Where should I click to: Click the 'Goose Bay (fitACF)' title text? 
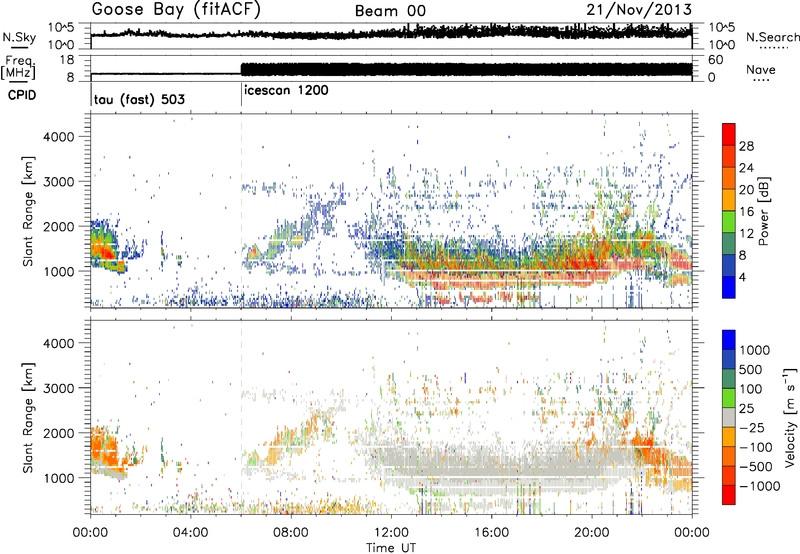(176, 10)
